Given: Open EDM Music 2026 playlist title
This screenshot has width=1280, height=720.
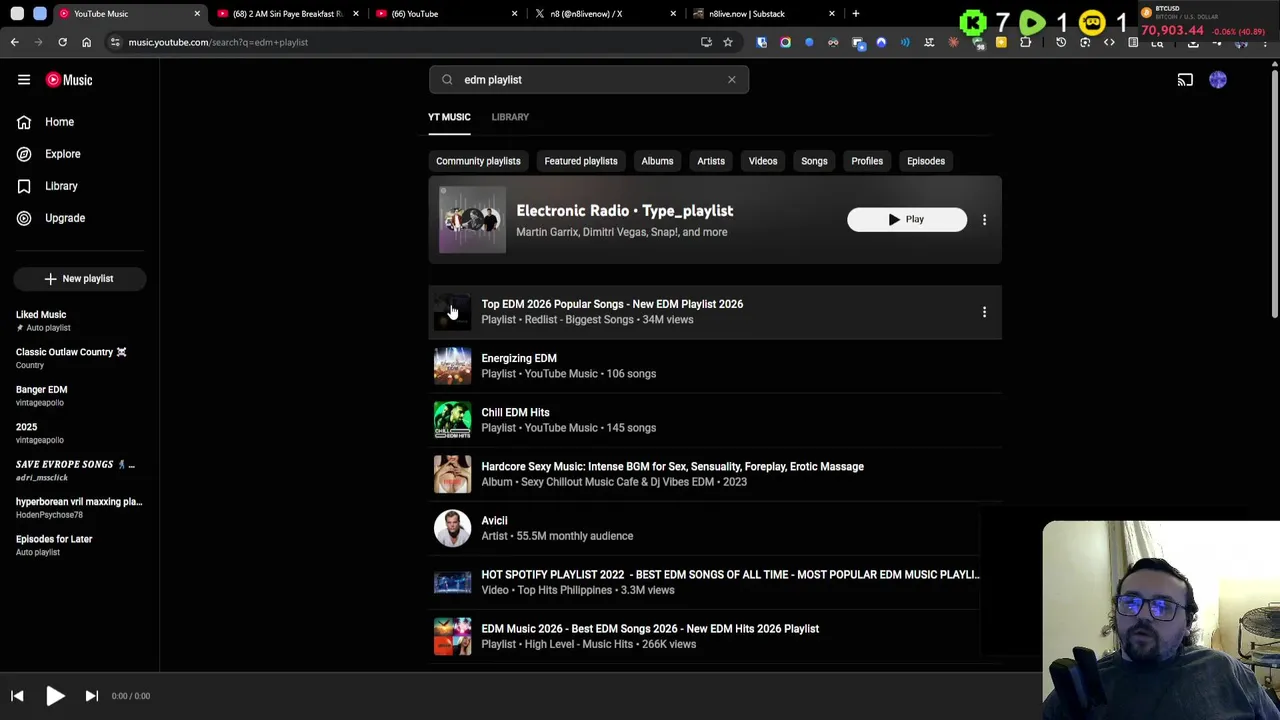Looking at the screenshot, I should point(650,628).
